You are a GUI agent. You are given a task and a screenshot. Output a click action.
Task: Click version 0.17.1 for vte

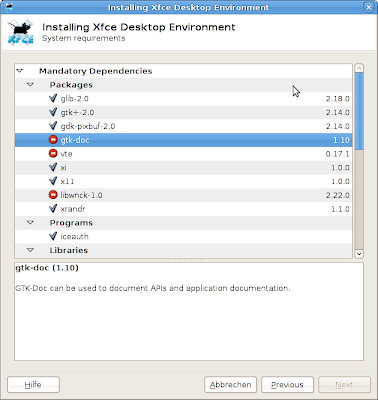click(x=337, y=154)
